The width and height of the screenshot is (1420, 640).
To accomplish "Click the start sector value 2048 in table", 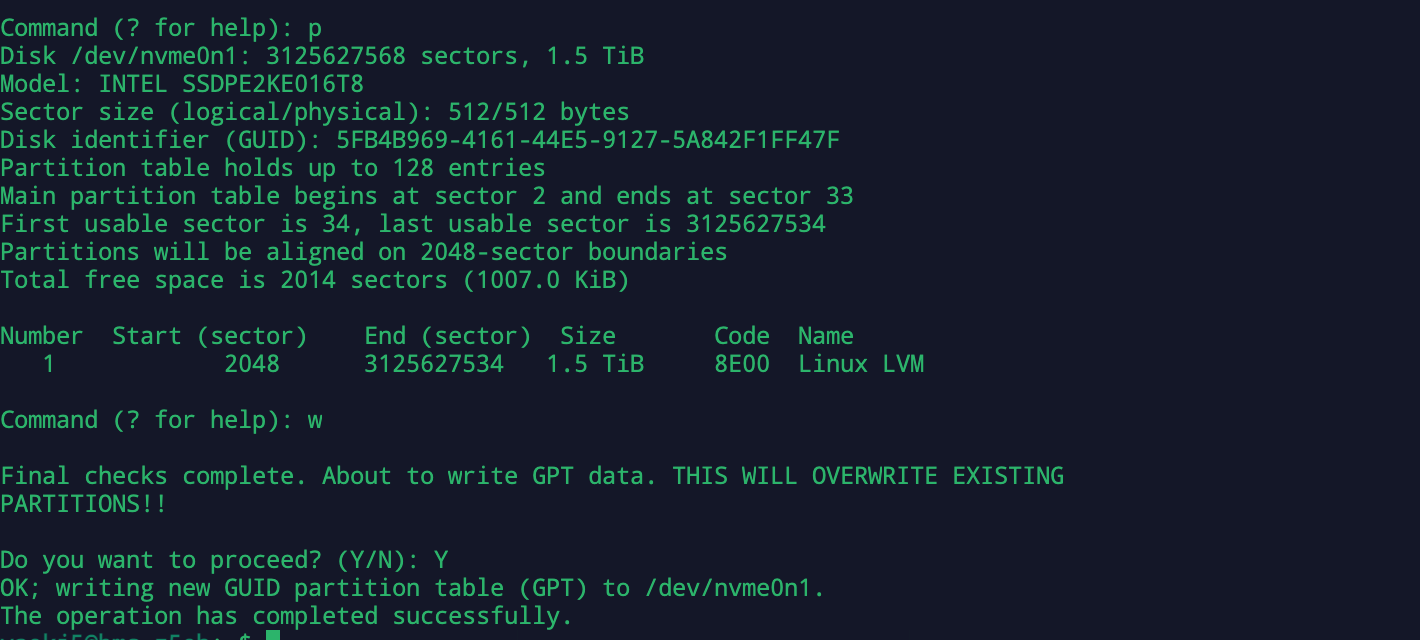I will click(252, 364).
